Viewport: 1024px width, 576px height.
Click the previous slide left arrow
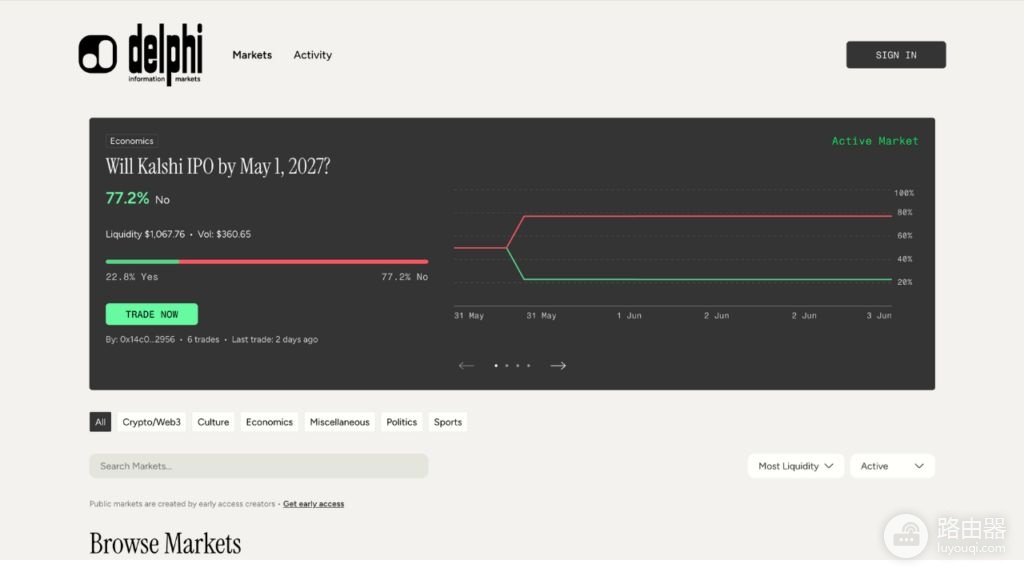coord(466,366)
